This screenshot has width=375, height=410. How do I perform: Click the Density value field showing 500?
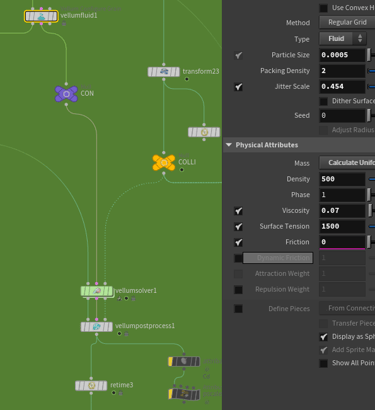tap(342, 179)
